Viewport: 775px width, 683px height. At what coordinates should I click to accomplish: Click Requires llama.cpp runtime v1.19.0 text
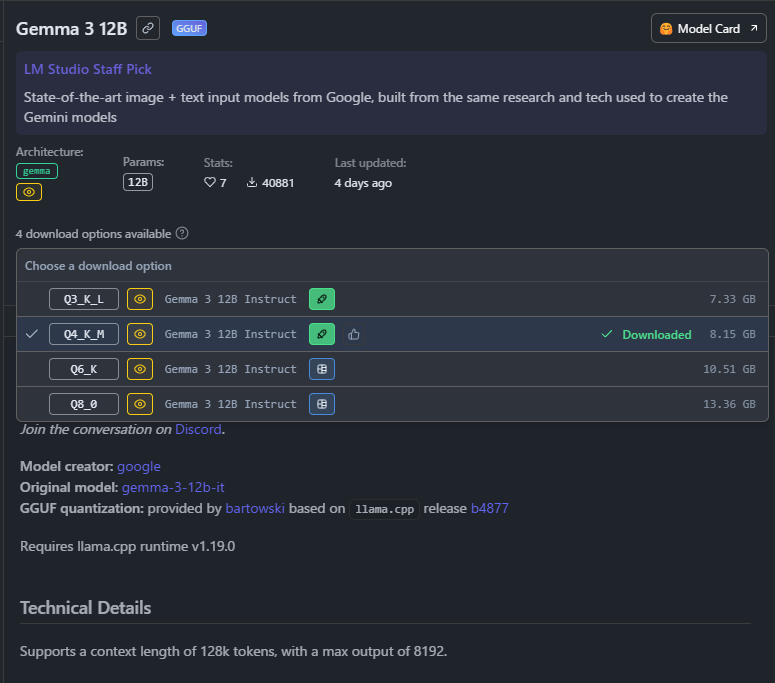[x=128, y=546]
